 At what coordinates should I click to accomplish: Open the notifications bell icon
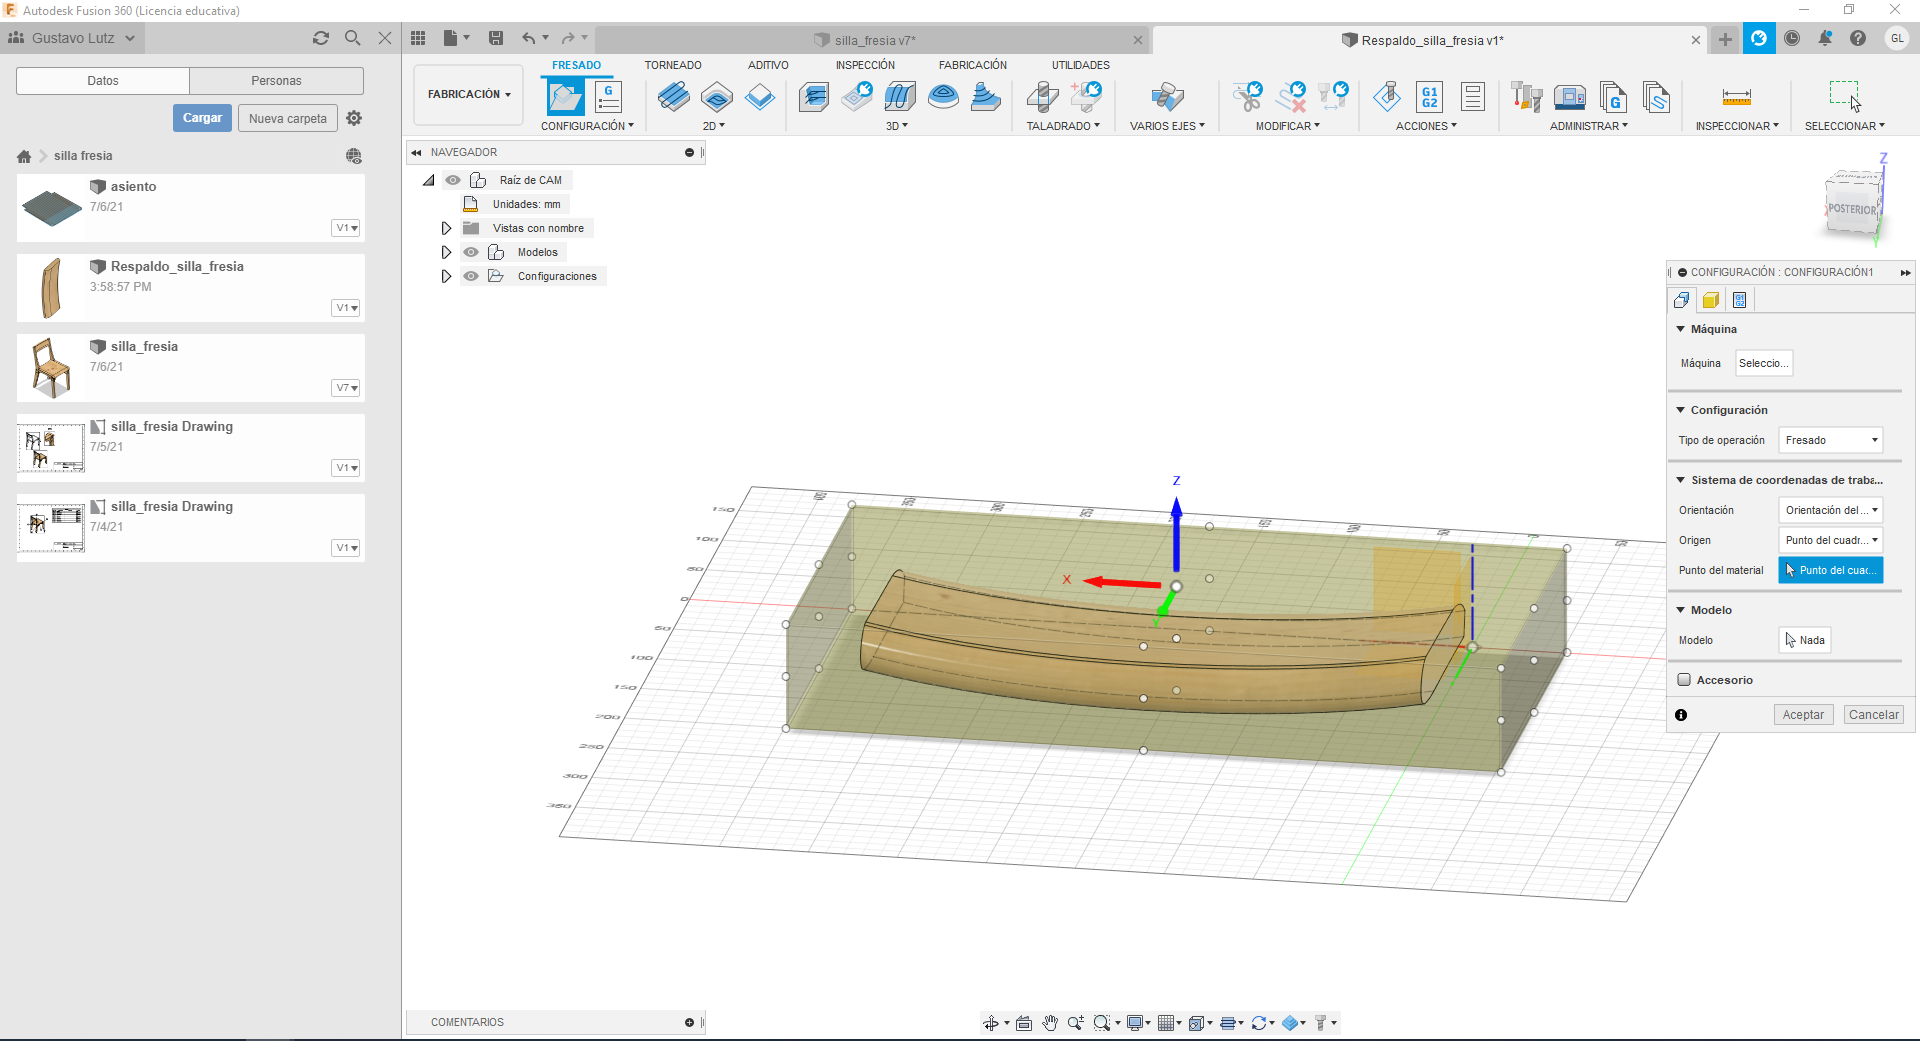[1825, 38]
